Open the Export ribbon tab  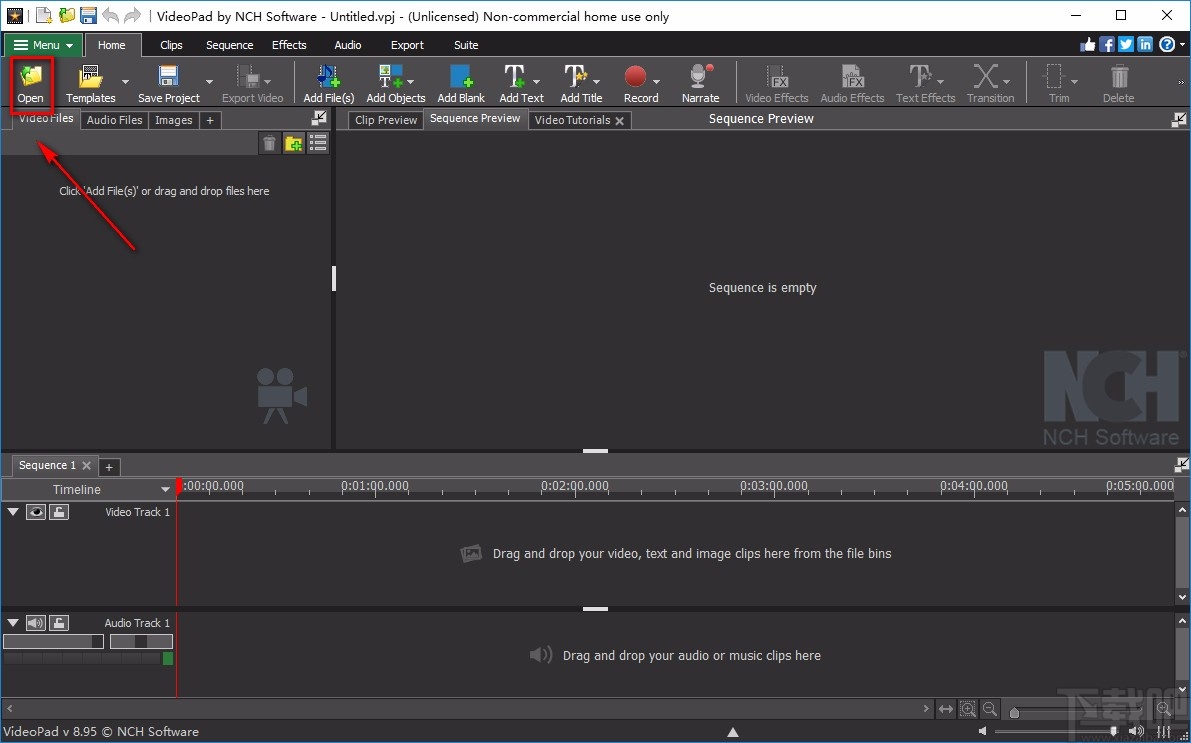pyautogui.click(x=407, y=45)
